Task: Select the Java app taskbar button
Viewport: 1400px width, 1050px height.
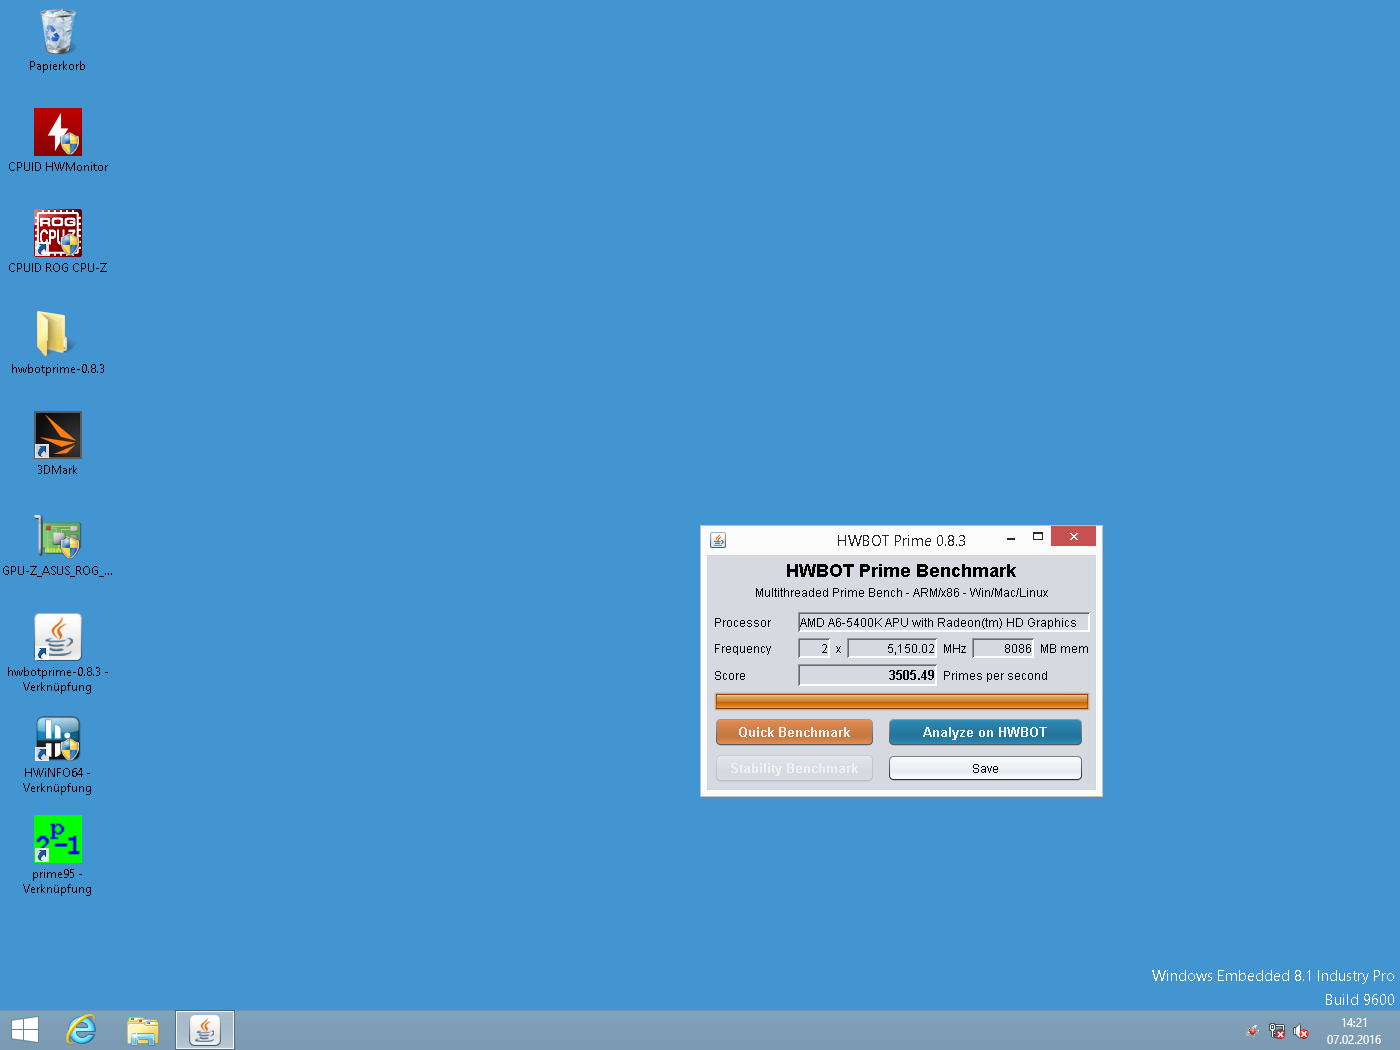Action: 205,1030
